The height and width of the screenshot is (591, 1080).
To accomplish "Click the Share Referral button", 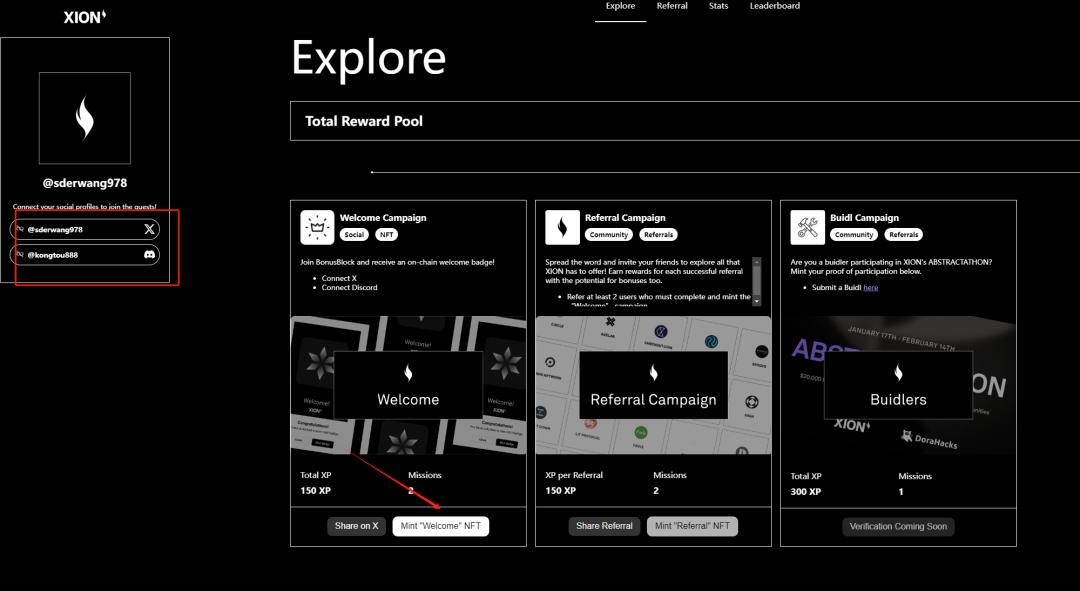I will point(604,526).
